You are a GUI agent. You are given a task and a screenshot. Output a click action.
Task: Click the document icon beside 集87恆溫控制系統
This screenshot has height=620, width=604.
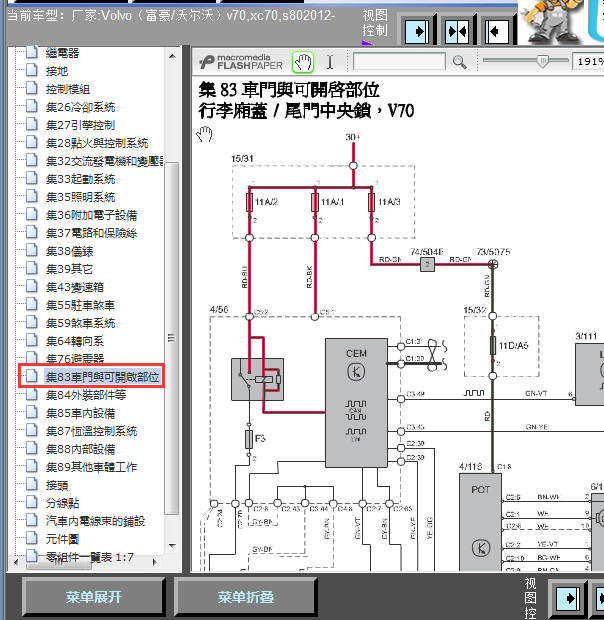32,430
